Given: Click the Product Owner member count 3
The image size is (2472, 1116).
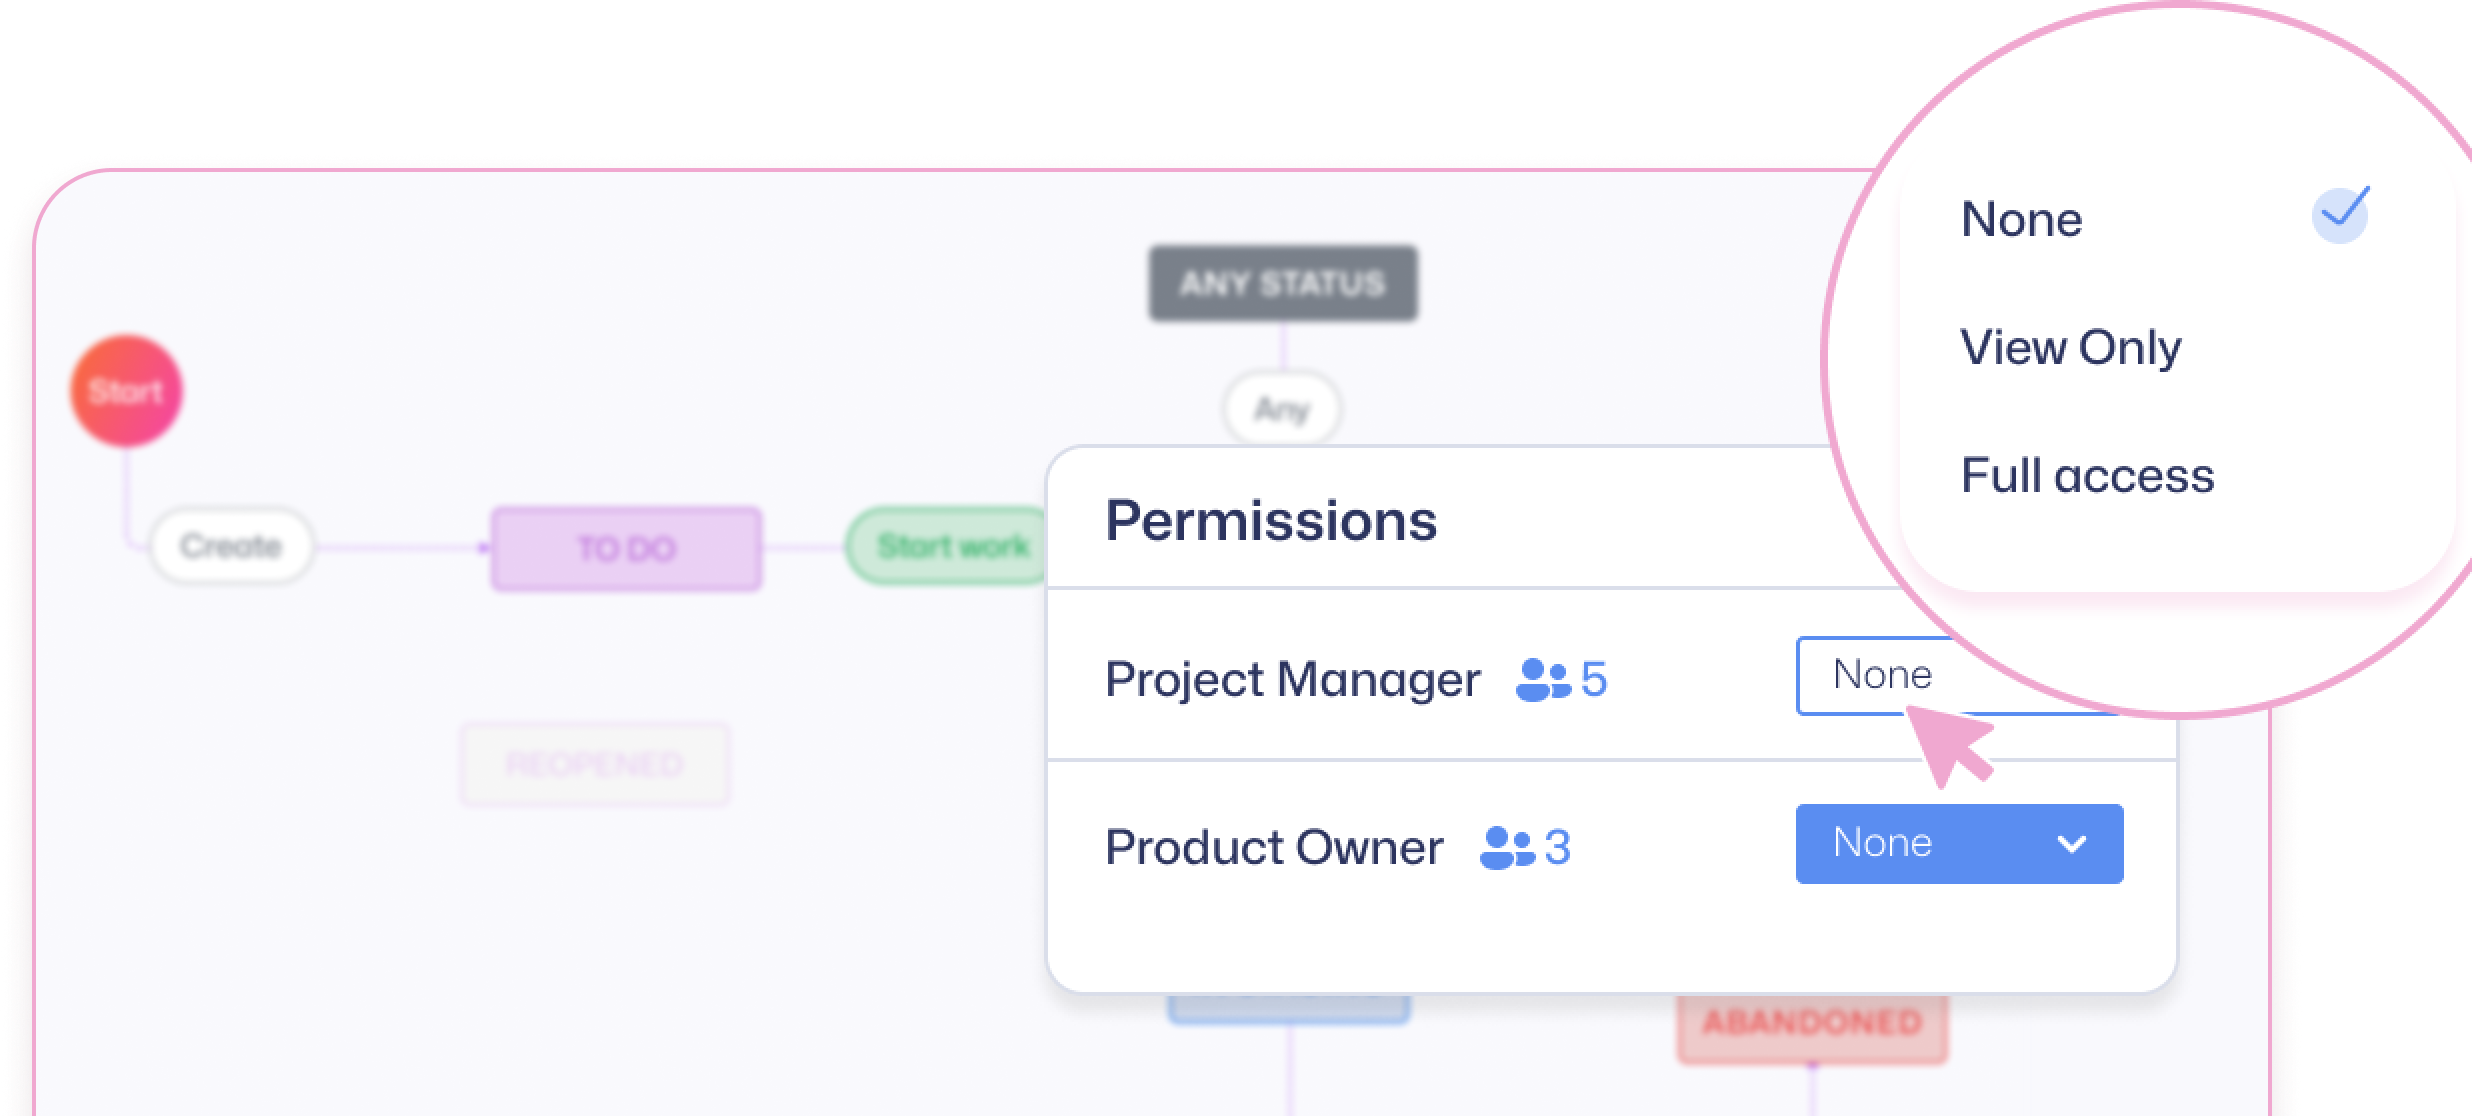Looking at the screenshot, I should (x=1557, y=848).
